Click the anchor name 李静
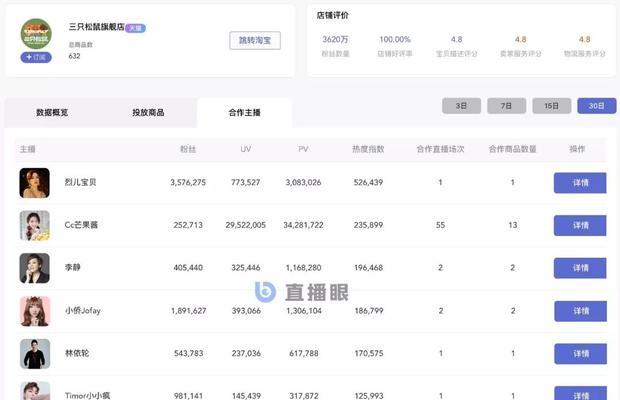 tap(72, 268)
